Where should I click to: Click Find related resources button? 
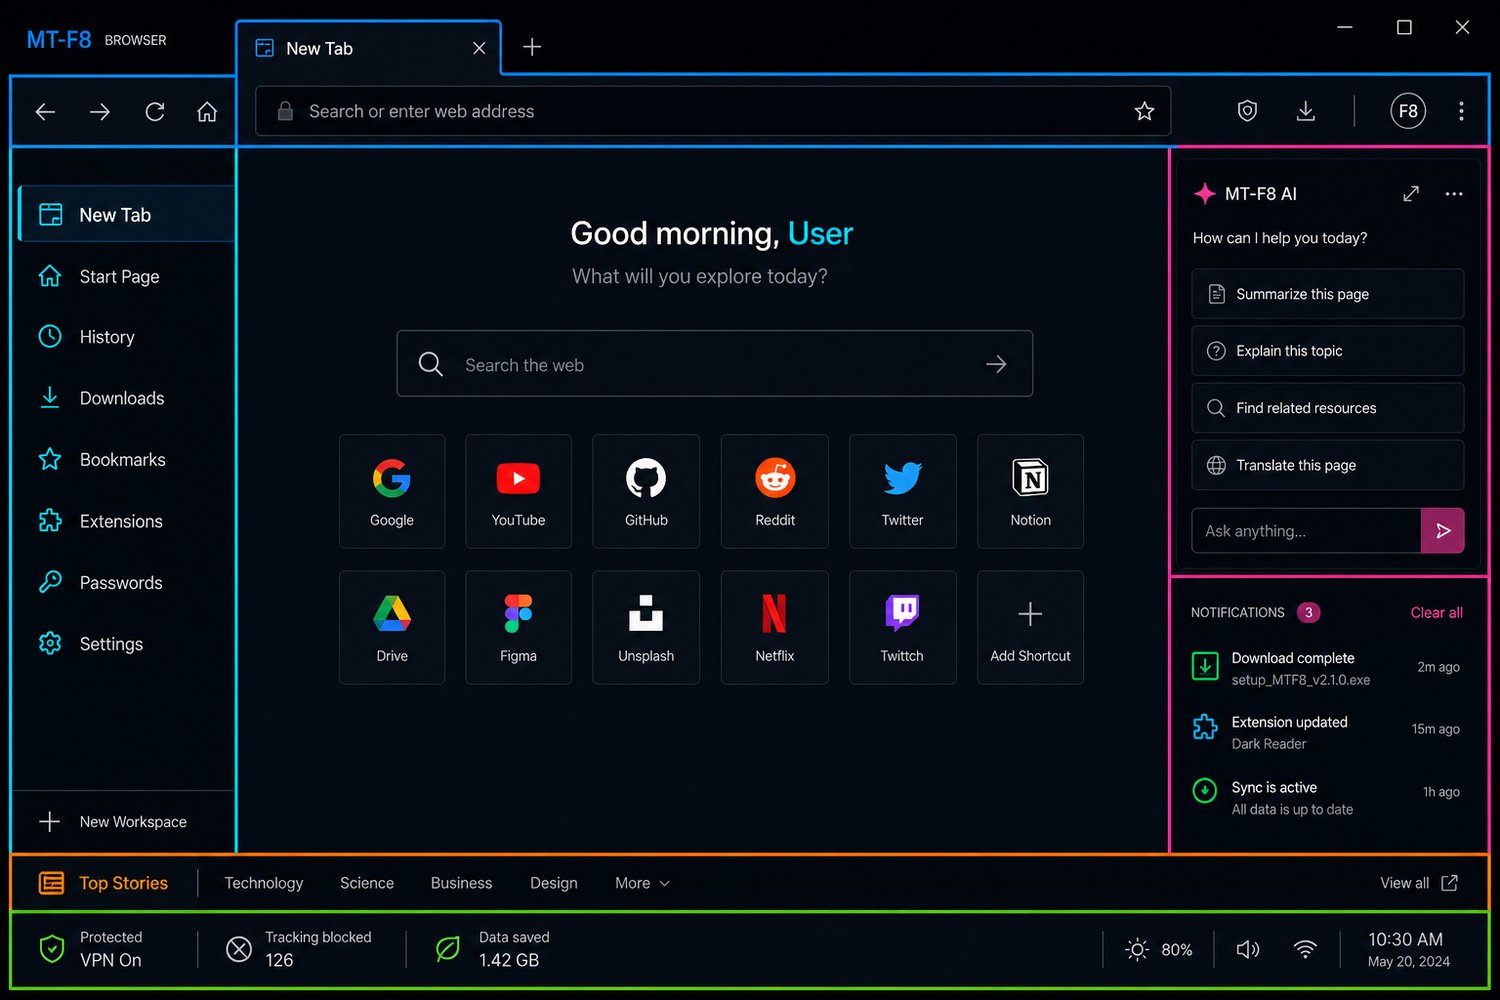click(x=1328, y=408)
